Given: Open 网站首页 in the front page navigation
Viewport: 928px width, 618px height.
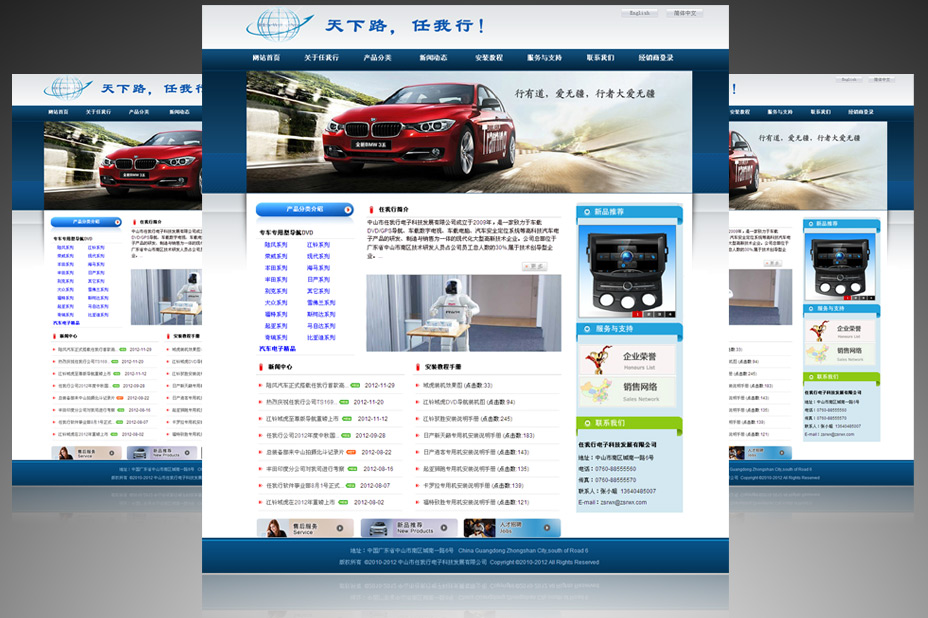Looking at the screenshot, I should pos(266,57).
